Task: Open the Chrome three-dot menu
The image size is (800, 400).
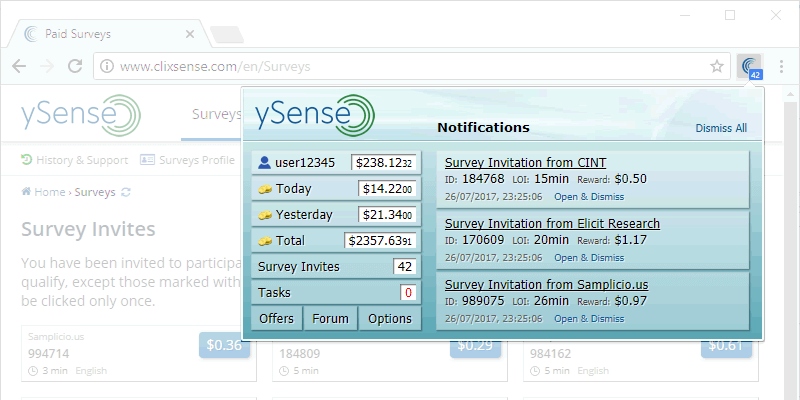Action: pos(782,66)
